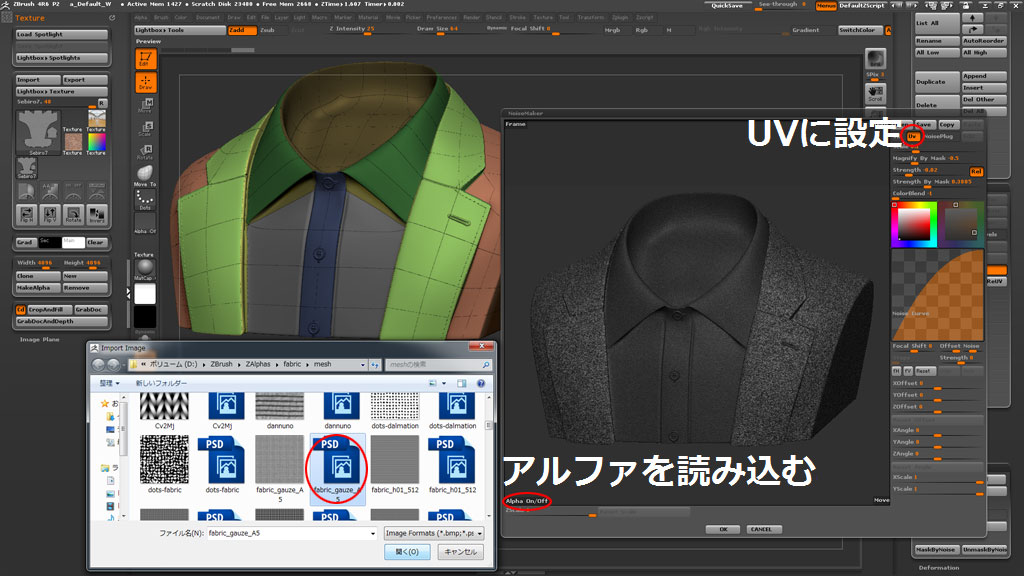Open the Preferences menu

pos(442,18)
